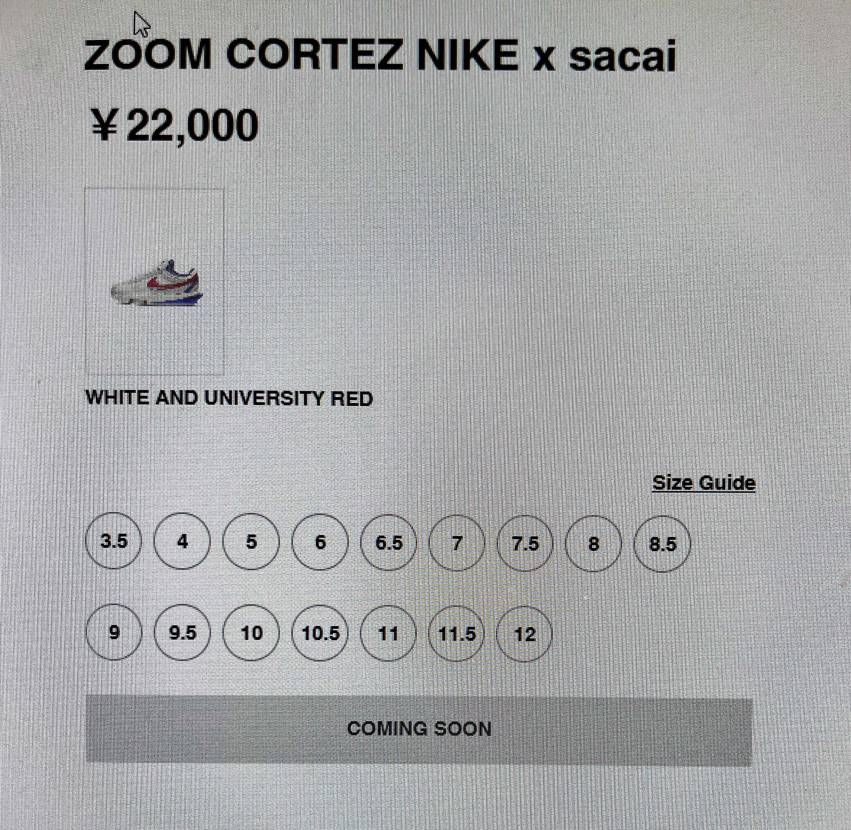Pick size 11.5
The height and width of the screenshot is (830, 851).
pyautogui.click(x=457, y=633)
